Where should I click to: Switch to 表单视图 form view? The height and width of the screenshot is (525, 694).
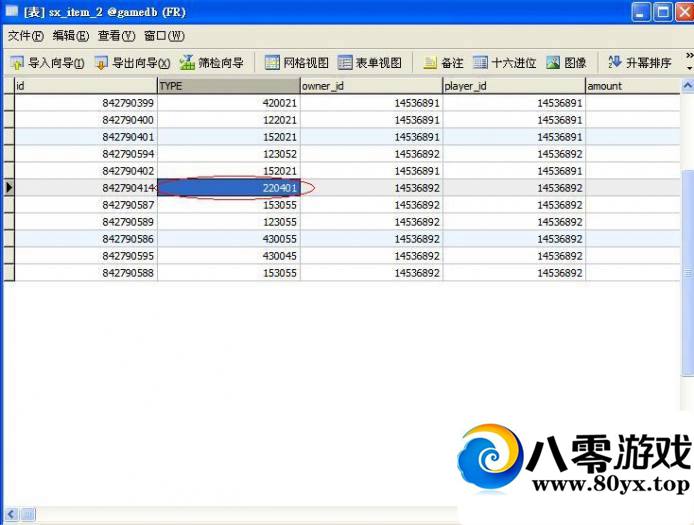[x=369, y=63]
